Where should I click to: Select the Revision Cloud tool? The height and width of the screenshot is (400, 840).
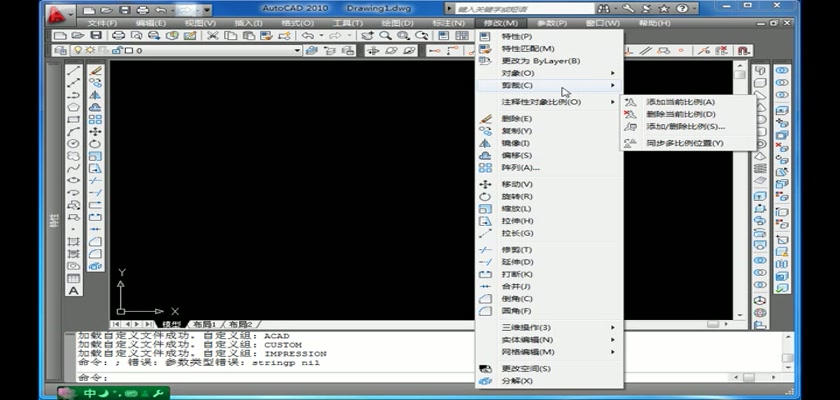click(73, 156)
